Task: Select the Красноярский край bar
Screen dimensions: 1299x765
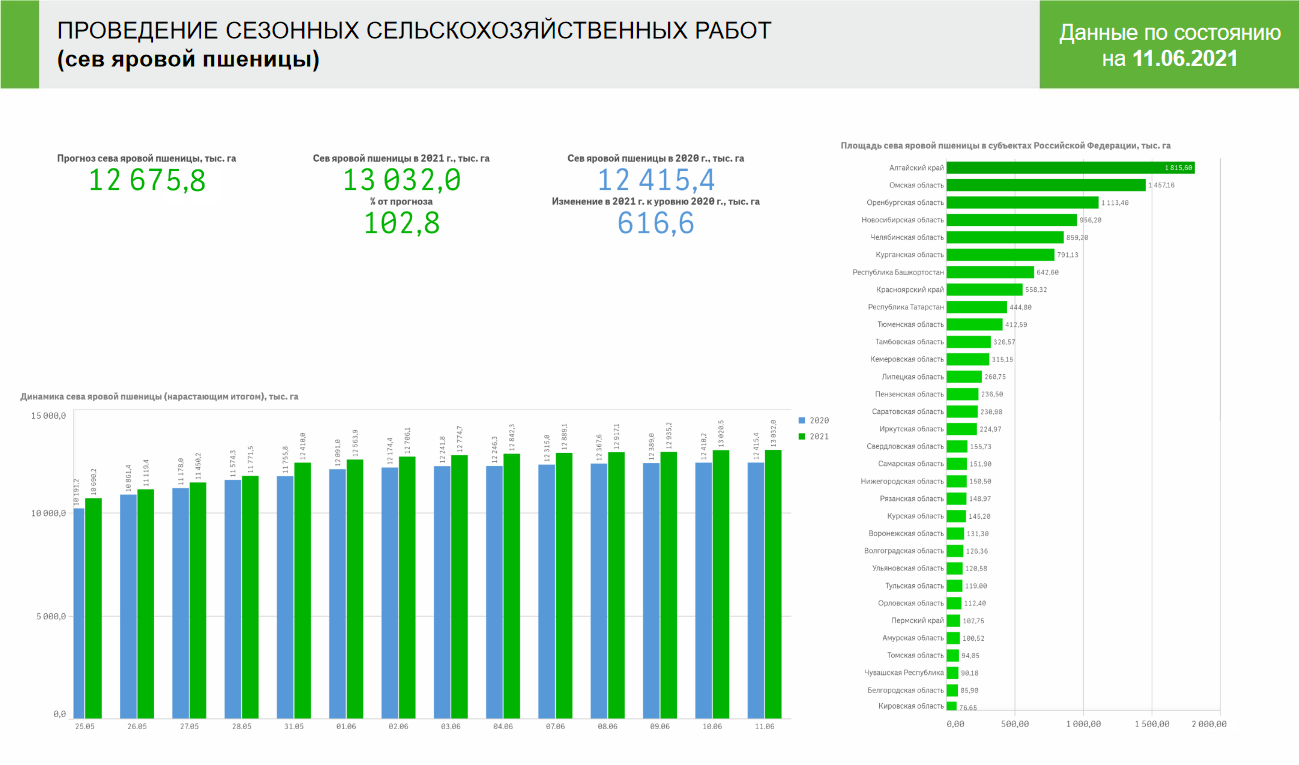Action: pyautogui.click(x=984, y=290)
